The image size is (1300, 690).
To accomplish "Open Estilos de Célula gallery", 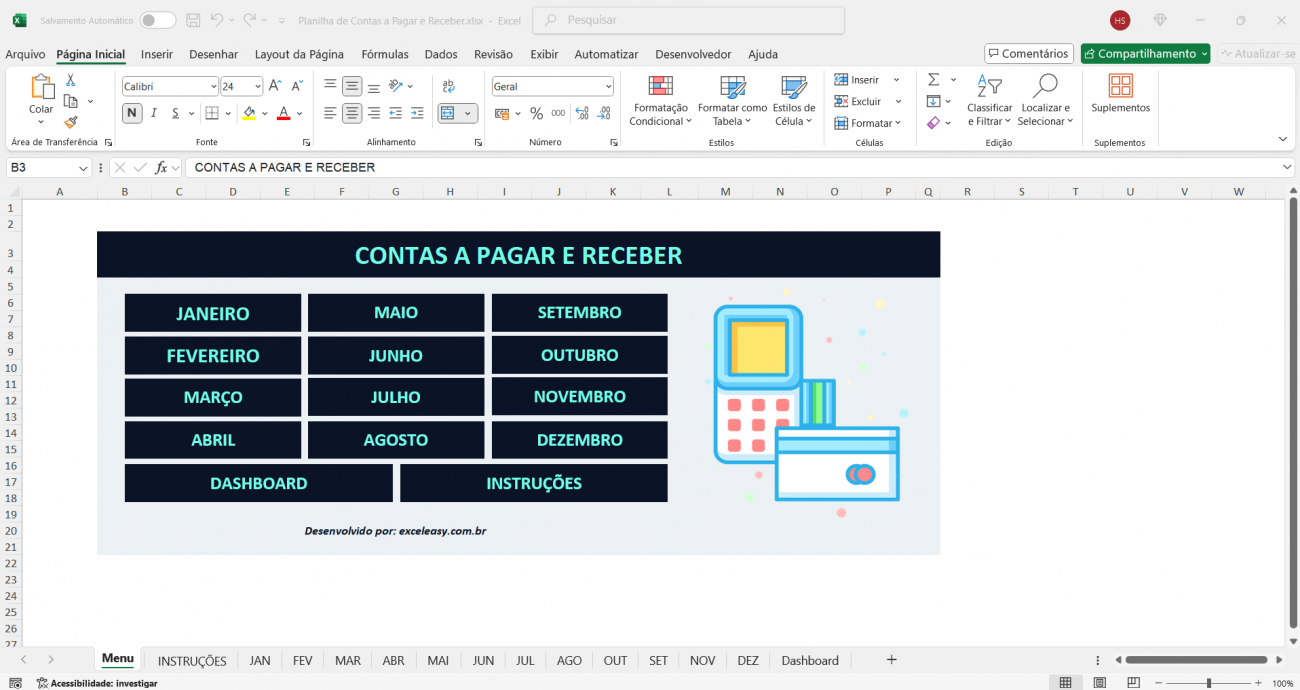I will 794,100.
